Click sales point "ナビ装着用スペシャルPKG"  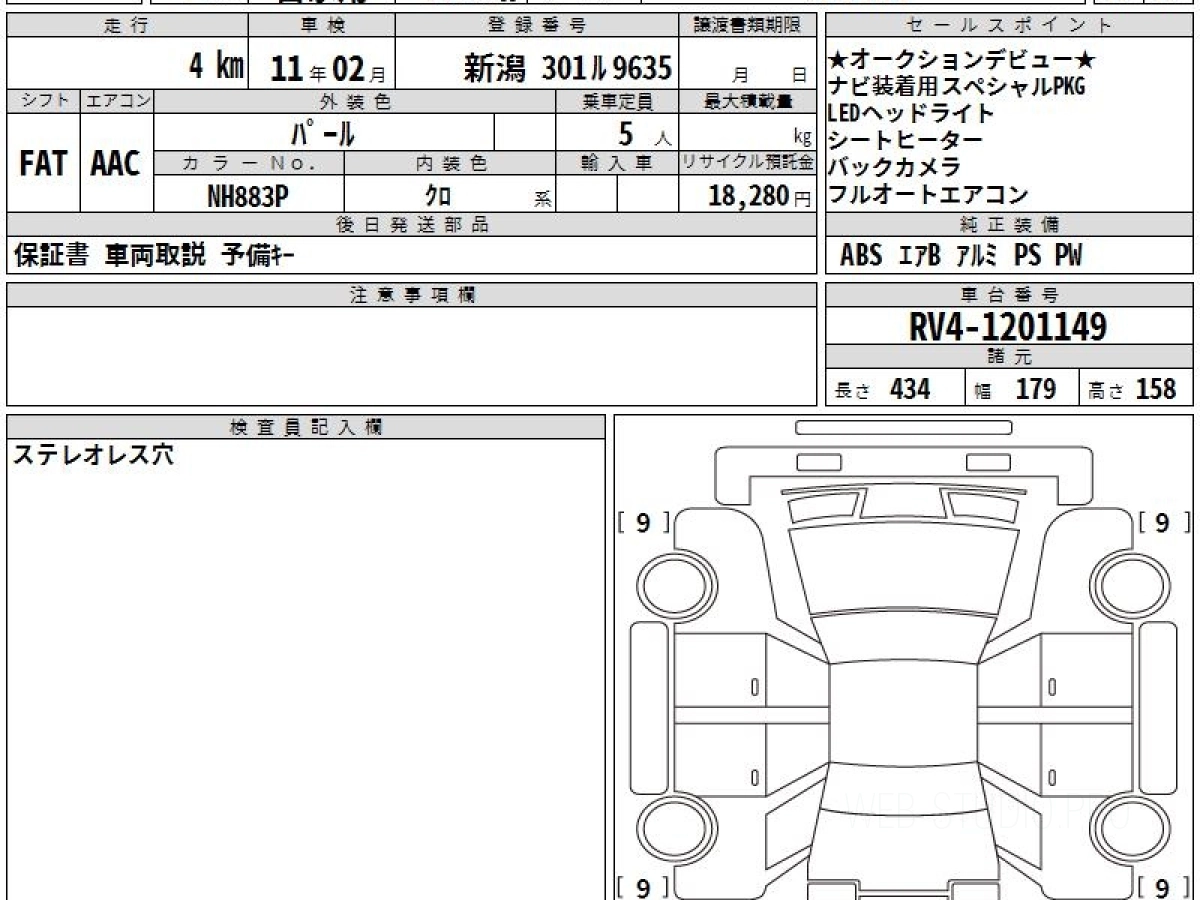pos(957,86)
